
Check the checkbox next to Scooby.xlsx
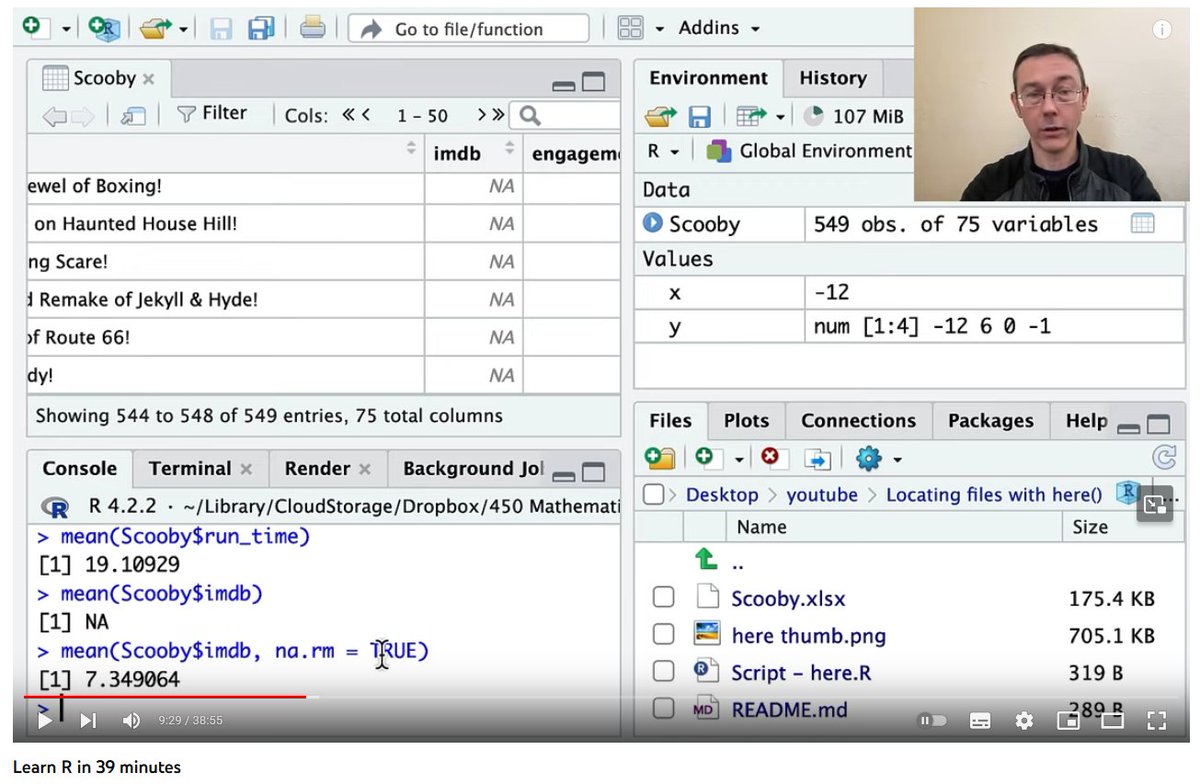click(663, 596)
